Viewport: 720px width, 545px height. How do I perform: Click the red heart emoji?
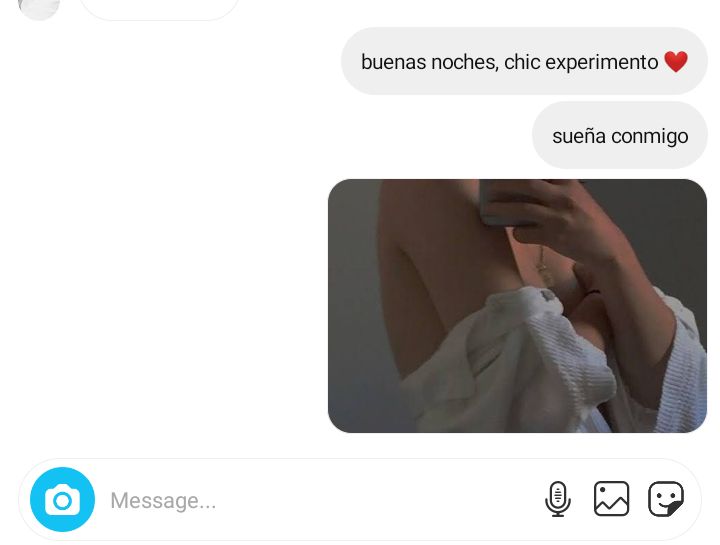[676, 62]
